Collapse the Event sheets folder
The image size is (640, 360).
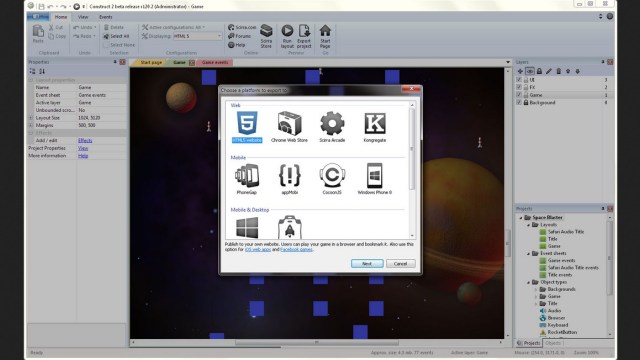529,253
